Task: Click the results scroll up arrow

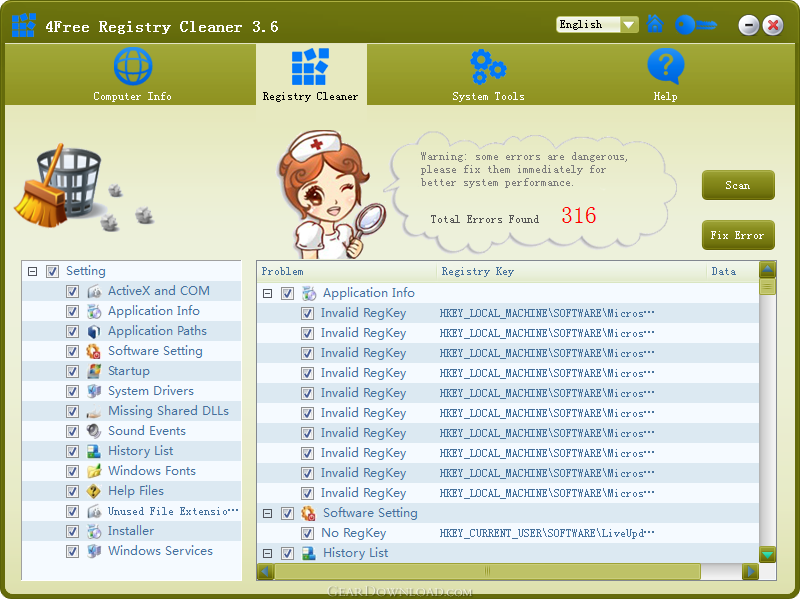Action: [767, 269]
